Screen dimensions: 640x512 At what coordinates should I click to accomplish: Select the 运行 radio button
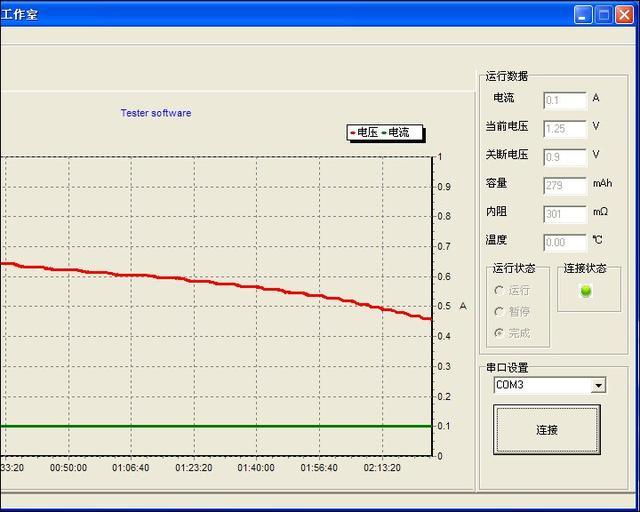(499, 290)
